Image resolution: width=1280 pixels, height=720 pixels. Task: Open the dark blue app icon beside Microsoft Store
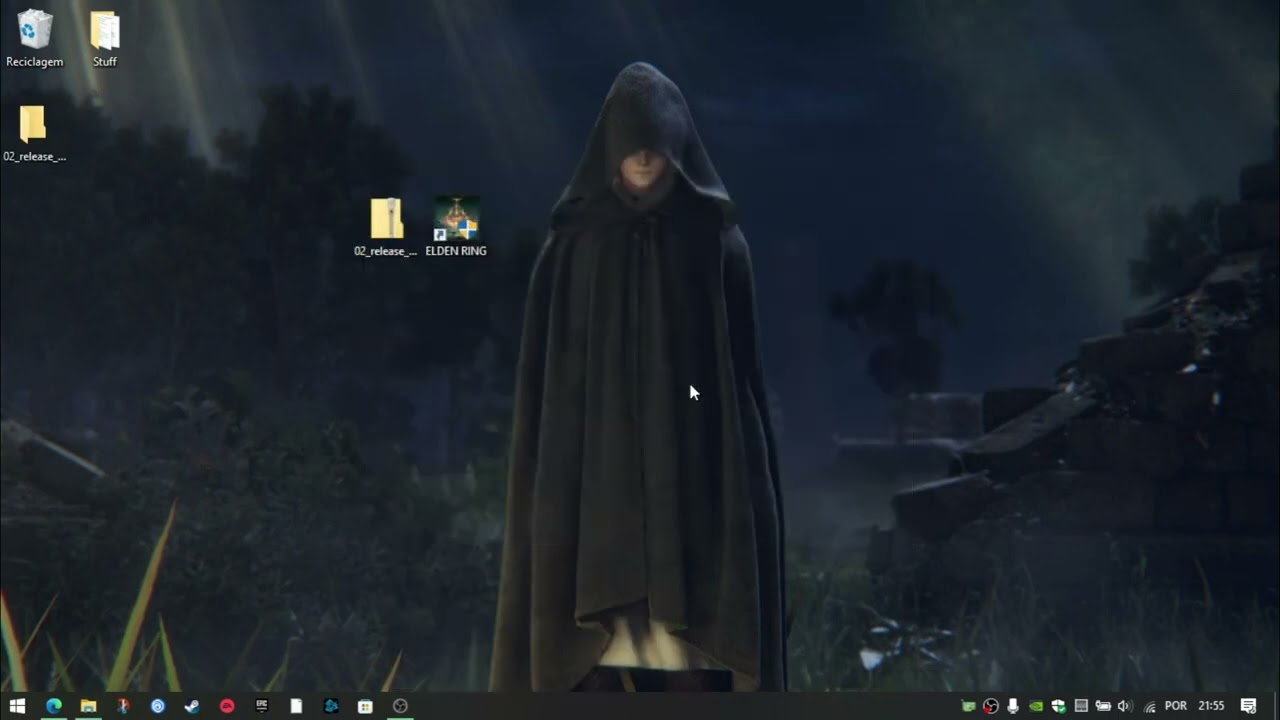coord(331,706)
